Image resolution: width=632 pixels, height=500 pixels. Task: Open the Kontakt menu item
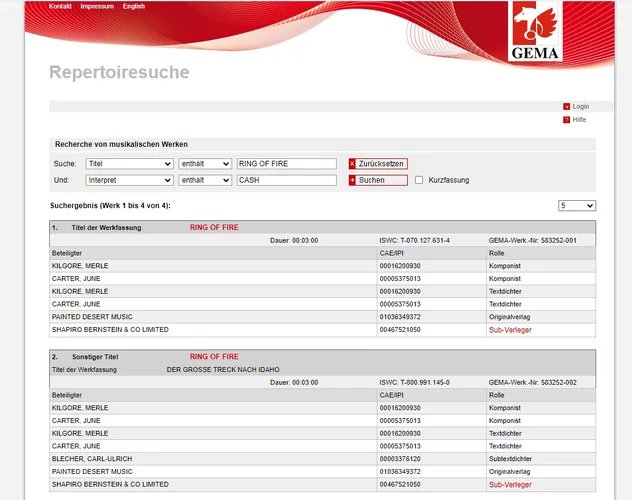[x=60, y=6]
